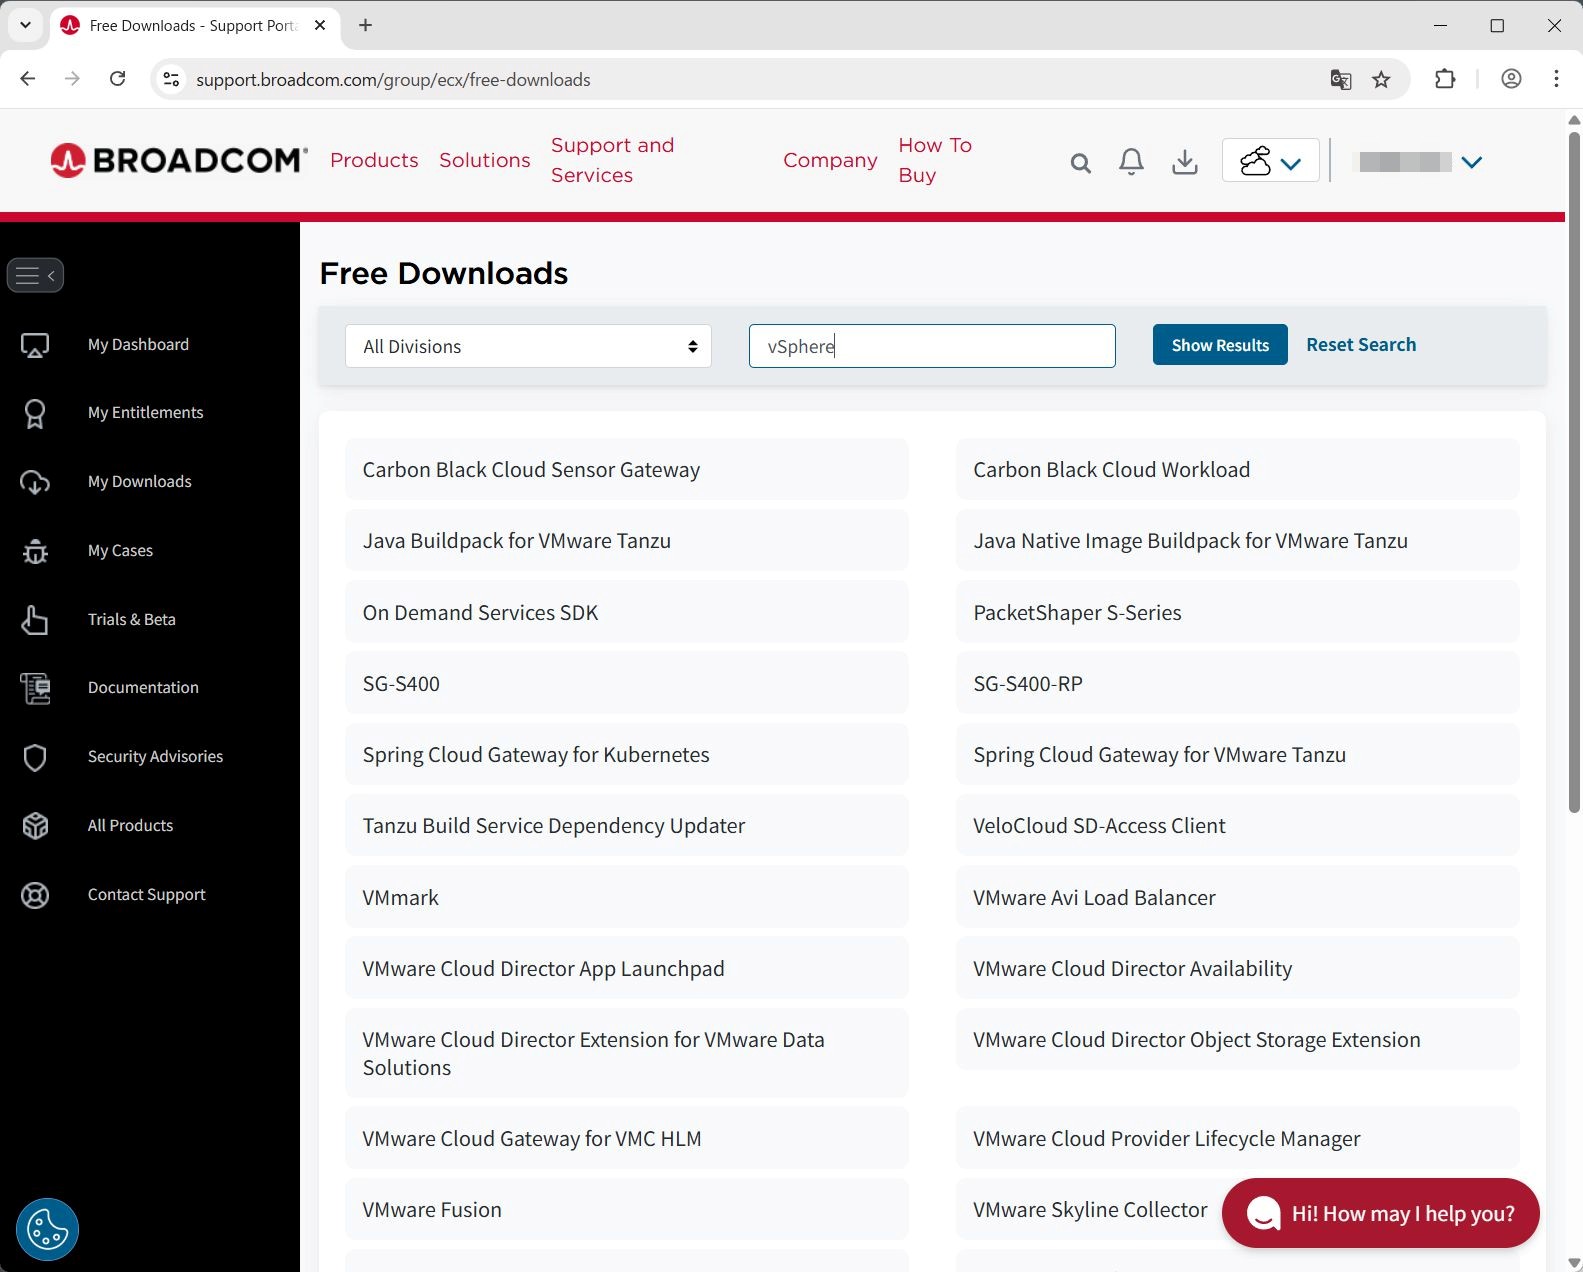Click the page vertical scrollbar

tap(1574, 470)
